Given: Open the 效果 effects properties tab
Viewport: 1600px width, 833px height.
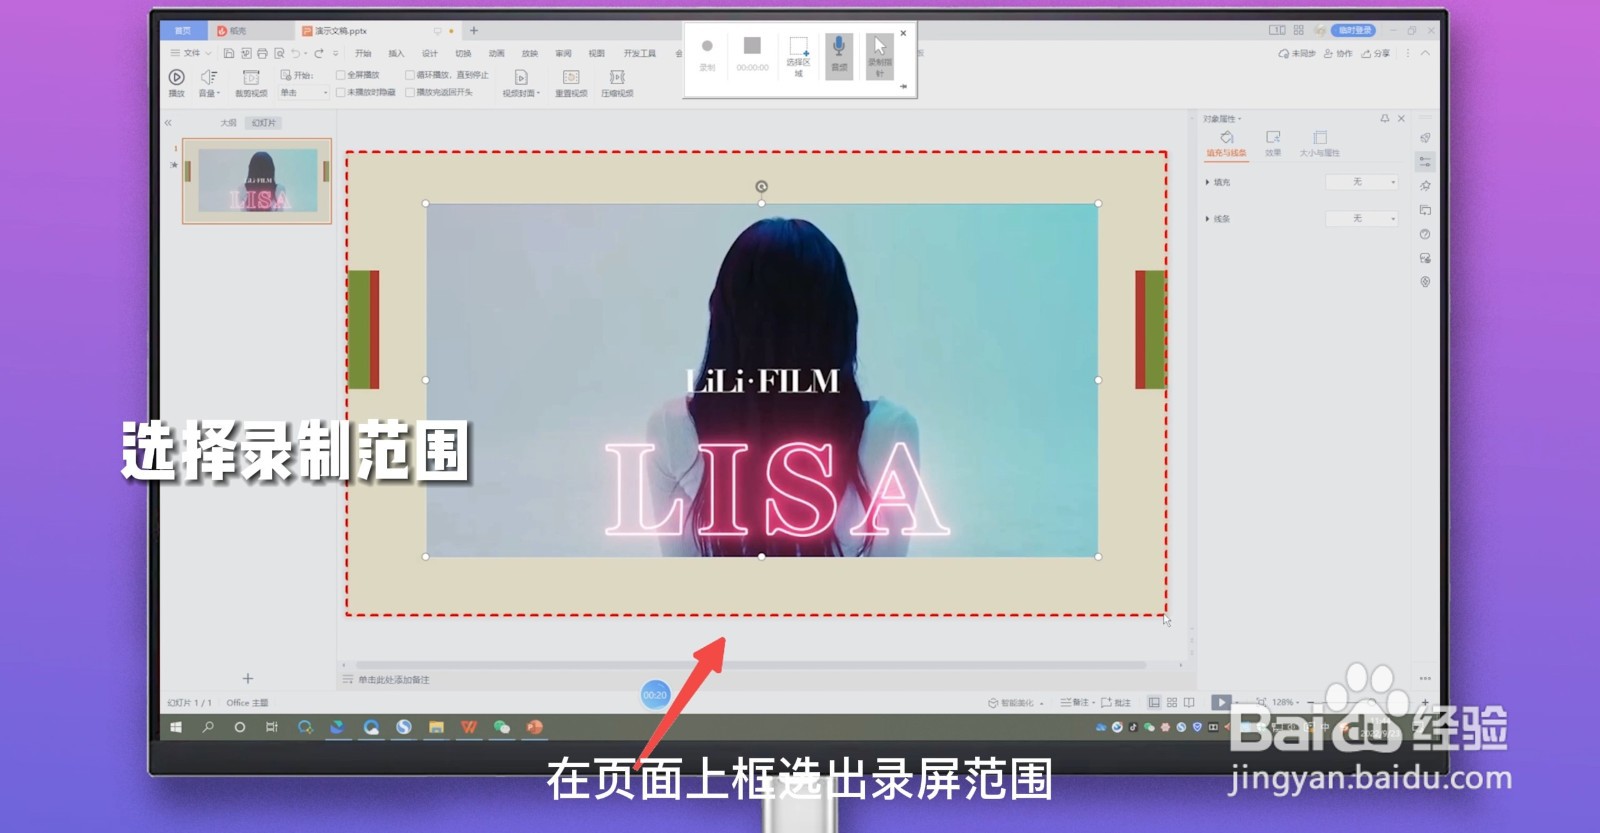Looking at the screenshot, I should 1273,144.
